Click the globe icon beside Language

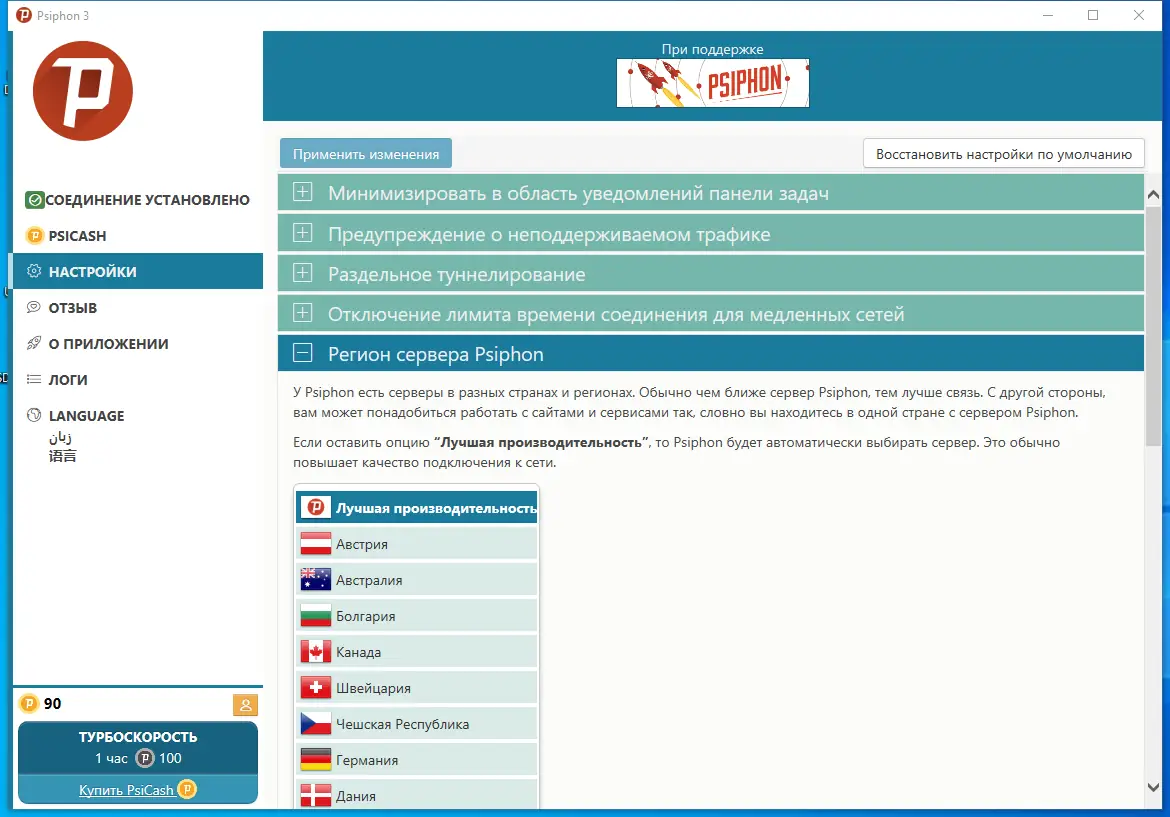[34, 415]
